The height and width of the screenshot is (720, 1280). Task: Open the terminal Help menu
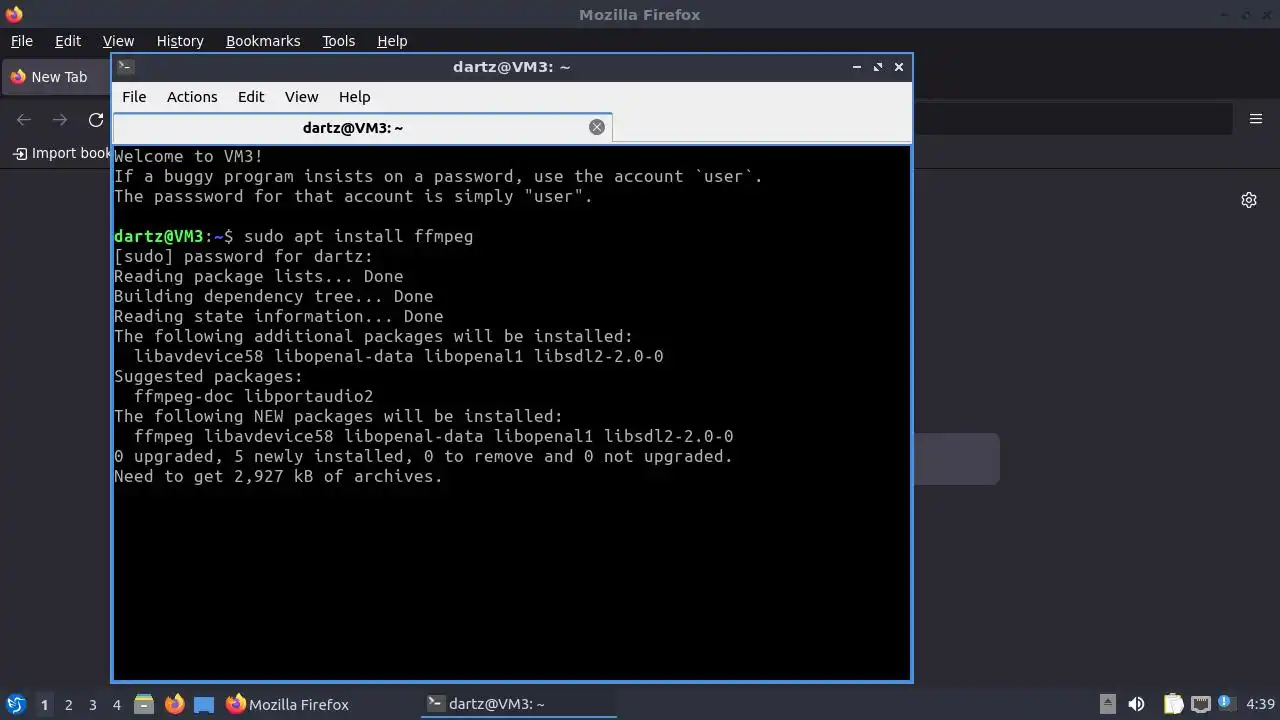pos(354,97)
